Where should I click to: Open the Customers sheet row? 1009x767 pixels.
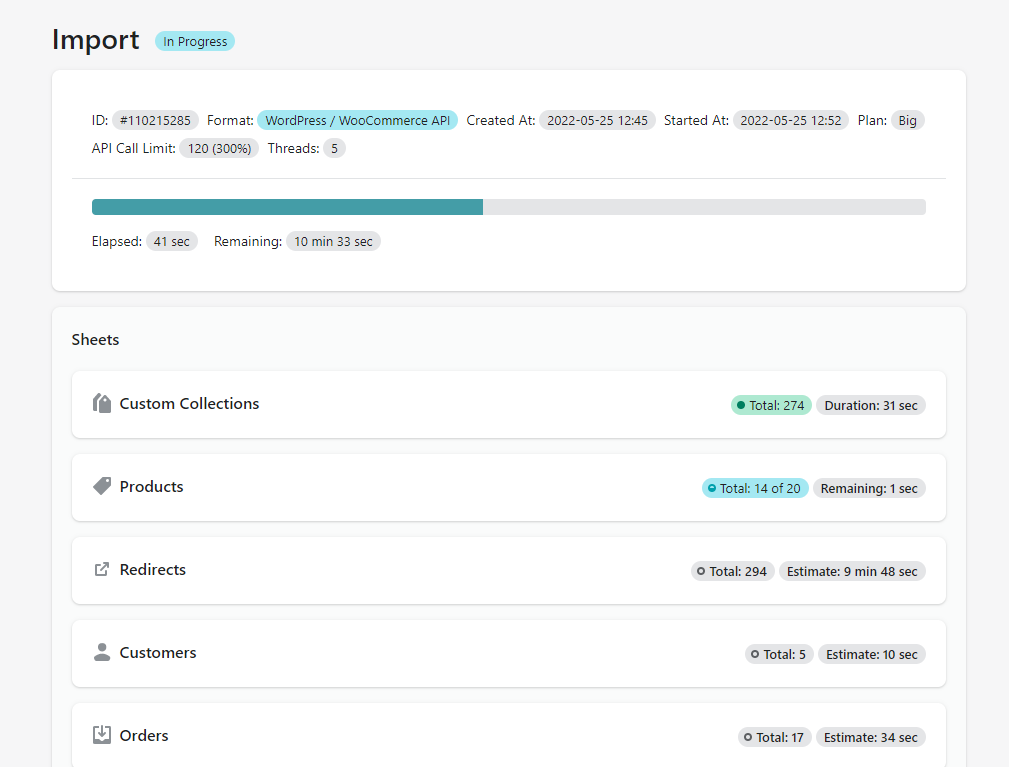[x=508, y=653]
